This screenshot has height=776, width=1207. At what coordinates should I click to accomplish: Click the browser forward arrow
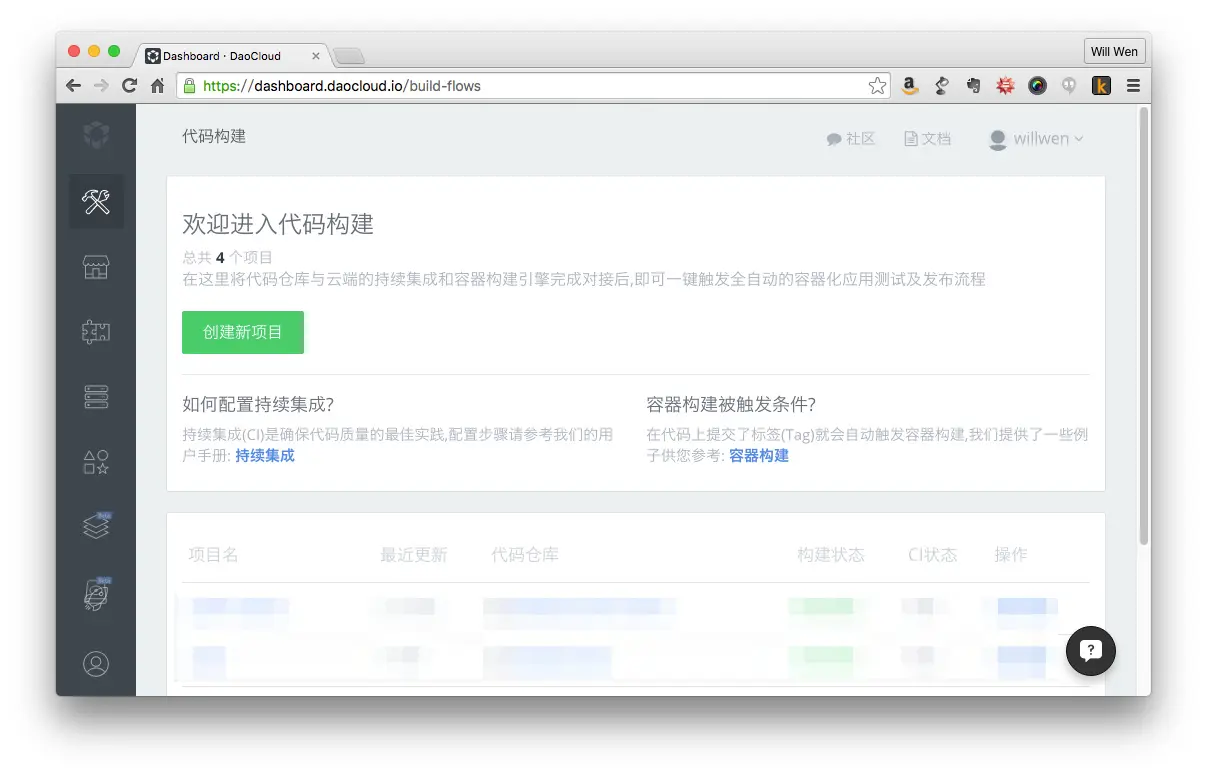click(x=101, y=86)
